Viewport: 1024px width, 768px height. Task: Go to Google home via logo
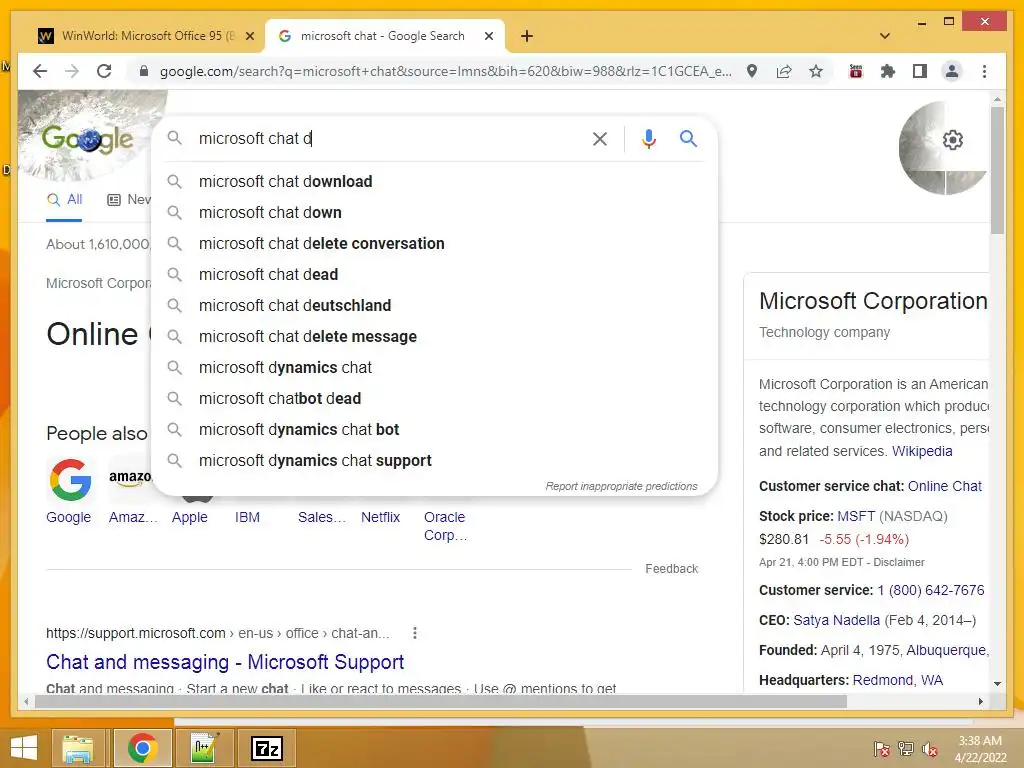tap(88, 138)
